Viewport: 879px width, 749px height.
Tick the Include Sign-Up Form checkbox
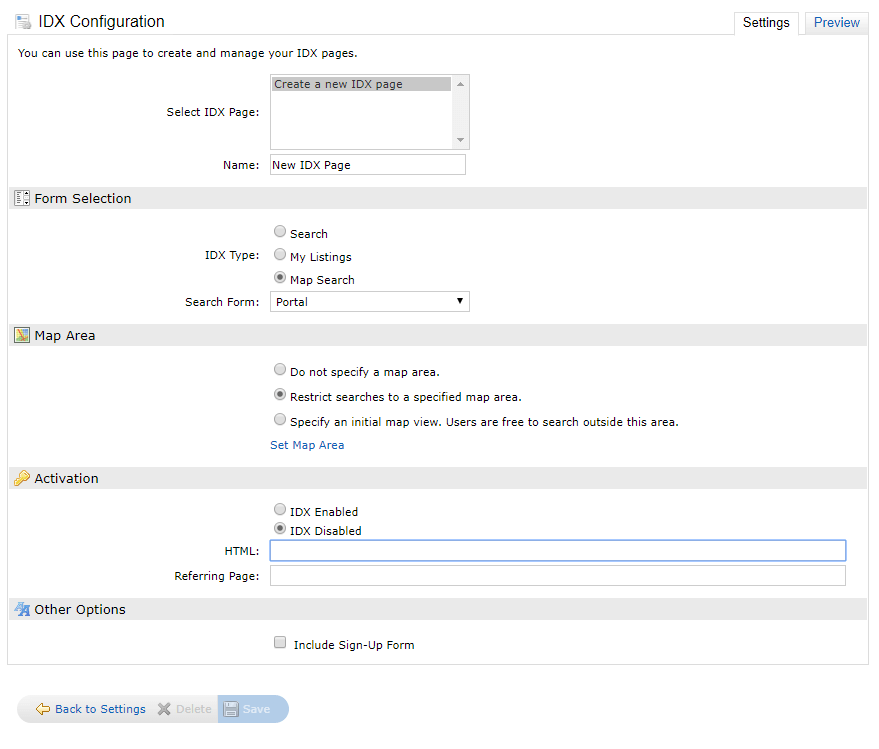coord(280,642)
